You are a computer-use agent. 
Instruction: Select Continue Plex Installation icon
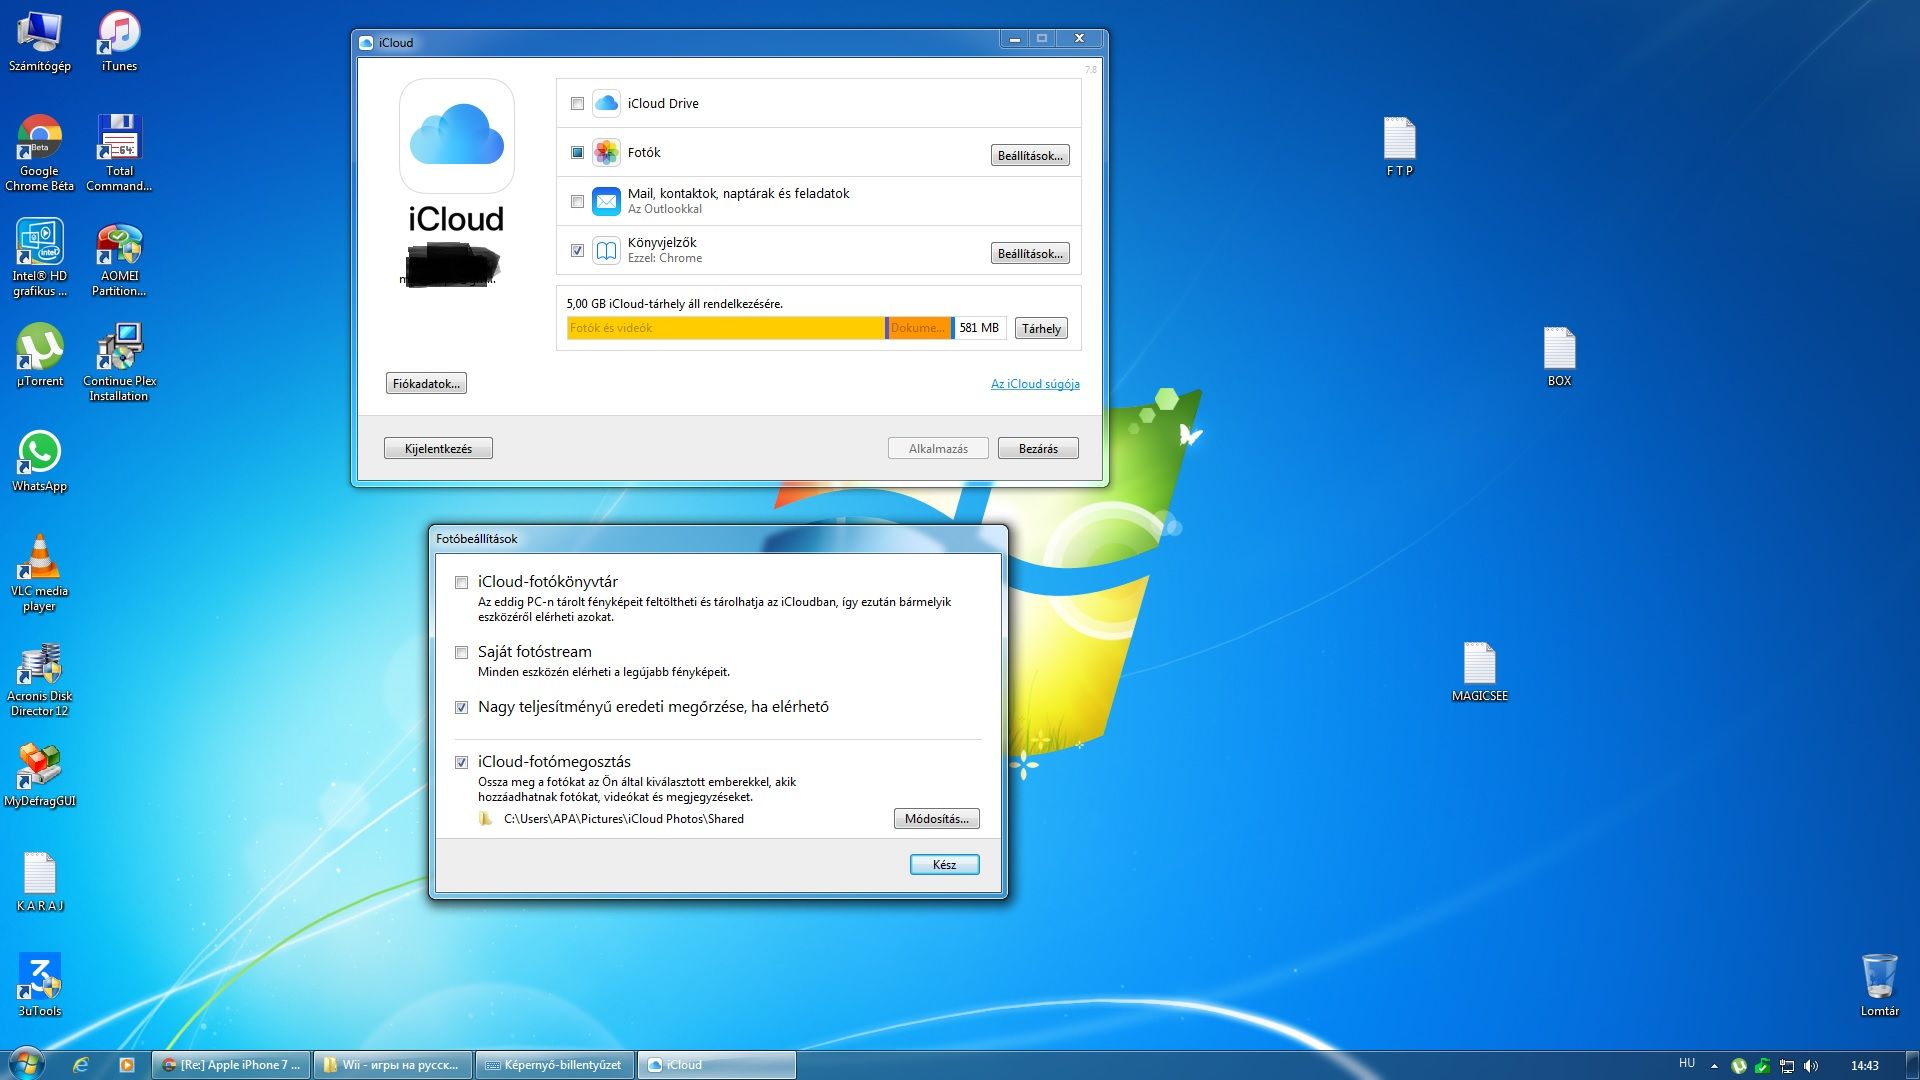pos(119,362)
